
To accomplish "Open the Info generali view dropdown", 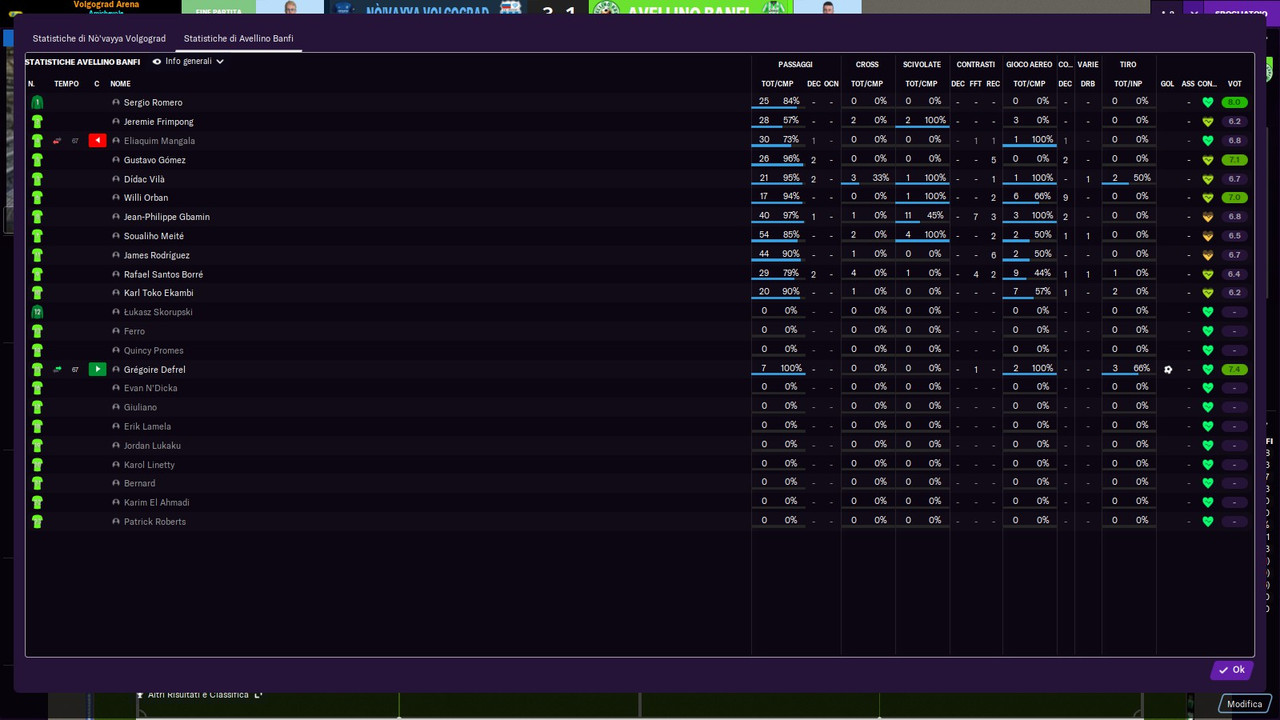I will [x=189, y=61].
